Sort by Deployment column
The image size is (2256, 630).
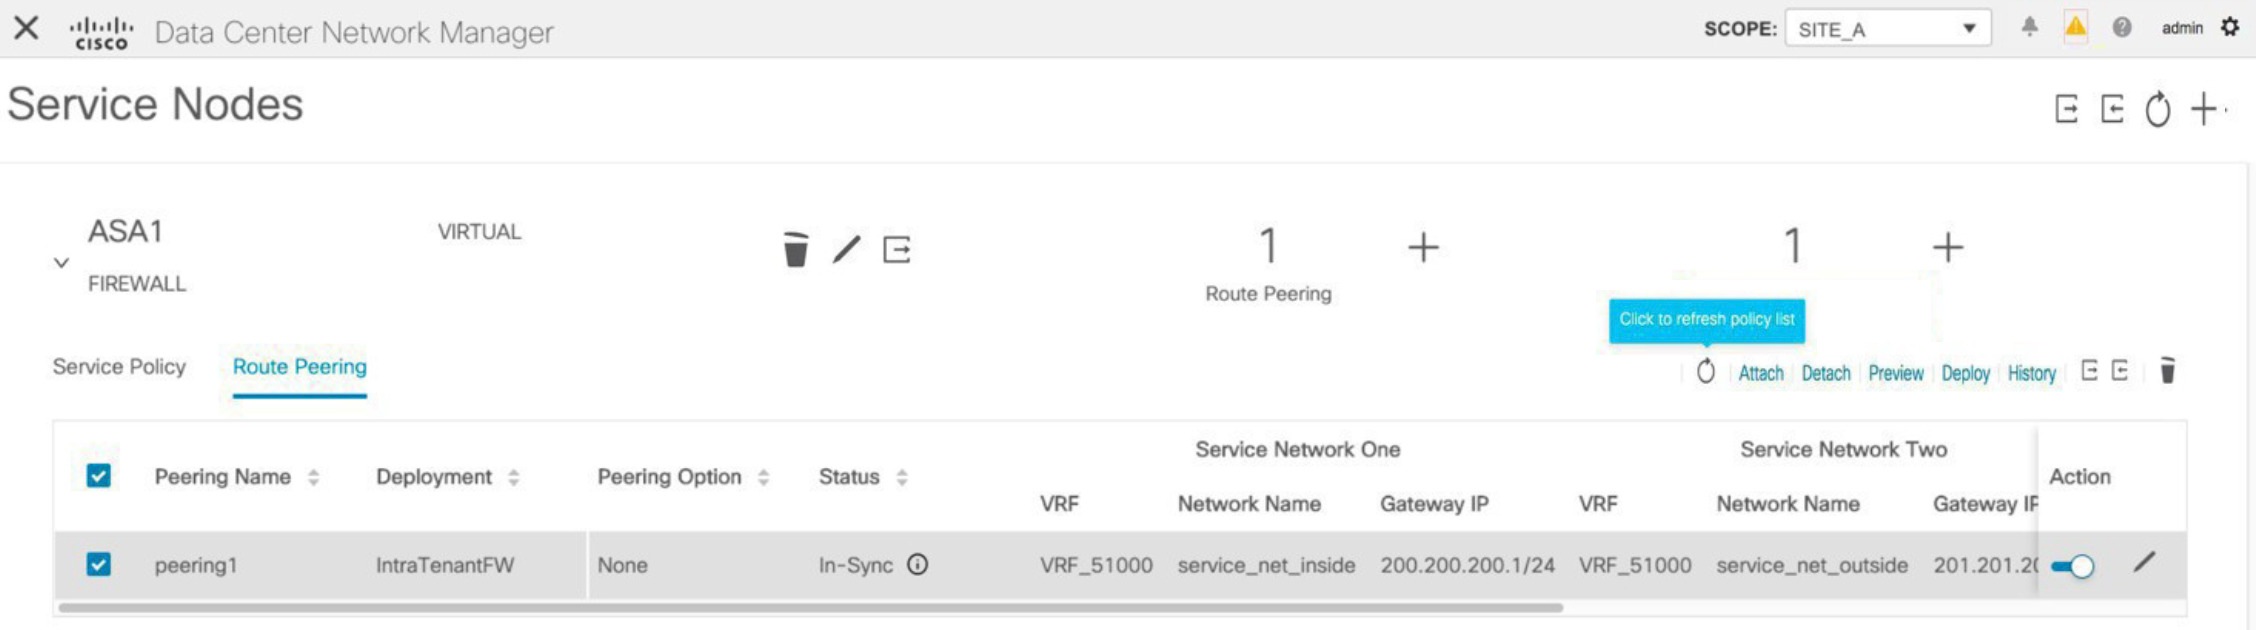point(513,478)
